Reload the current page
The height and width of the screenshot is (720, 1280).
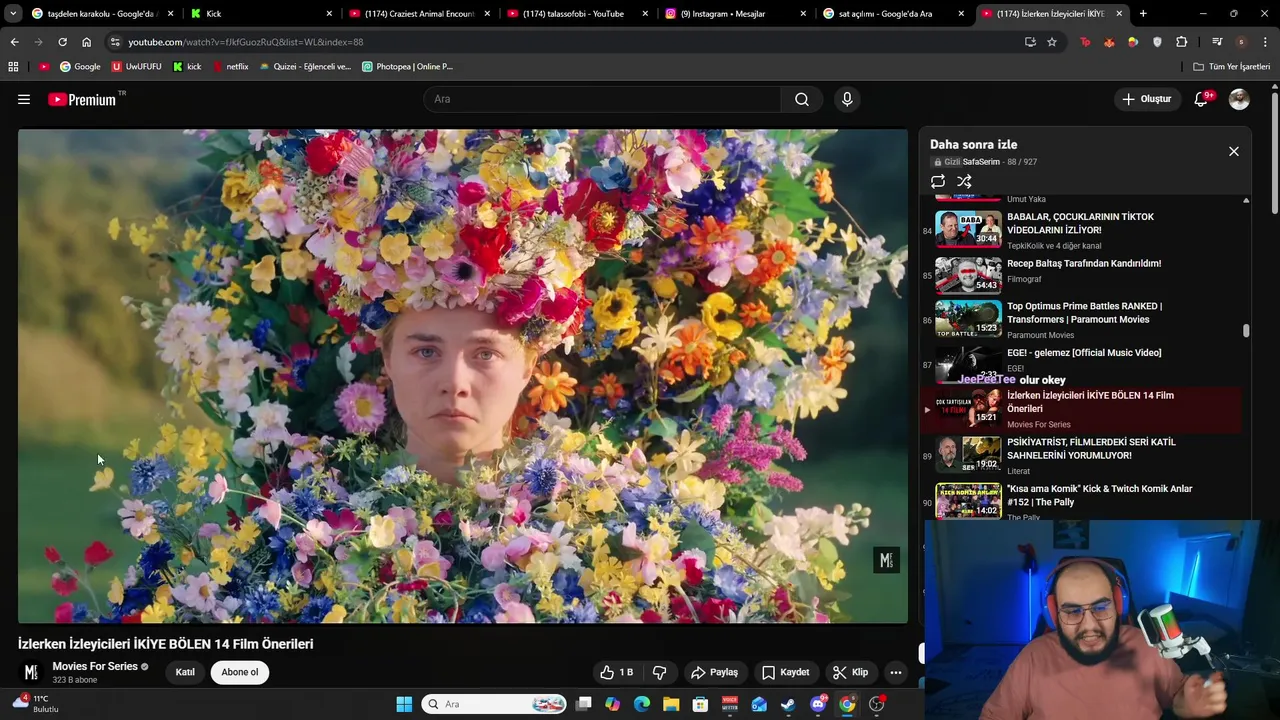62,42
